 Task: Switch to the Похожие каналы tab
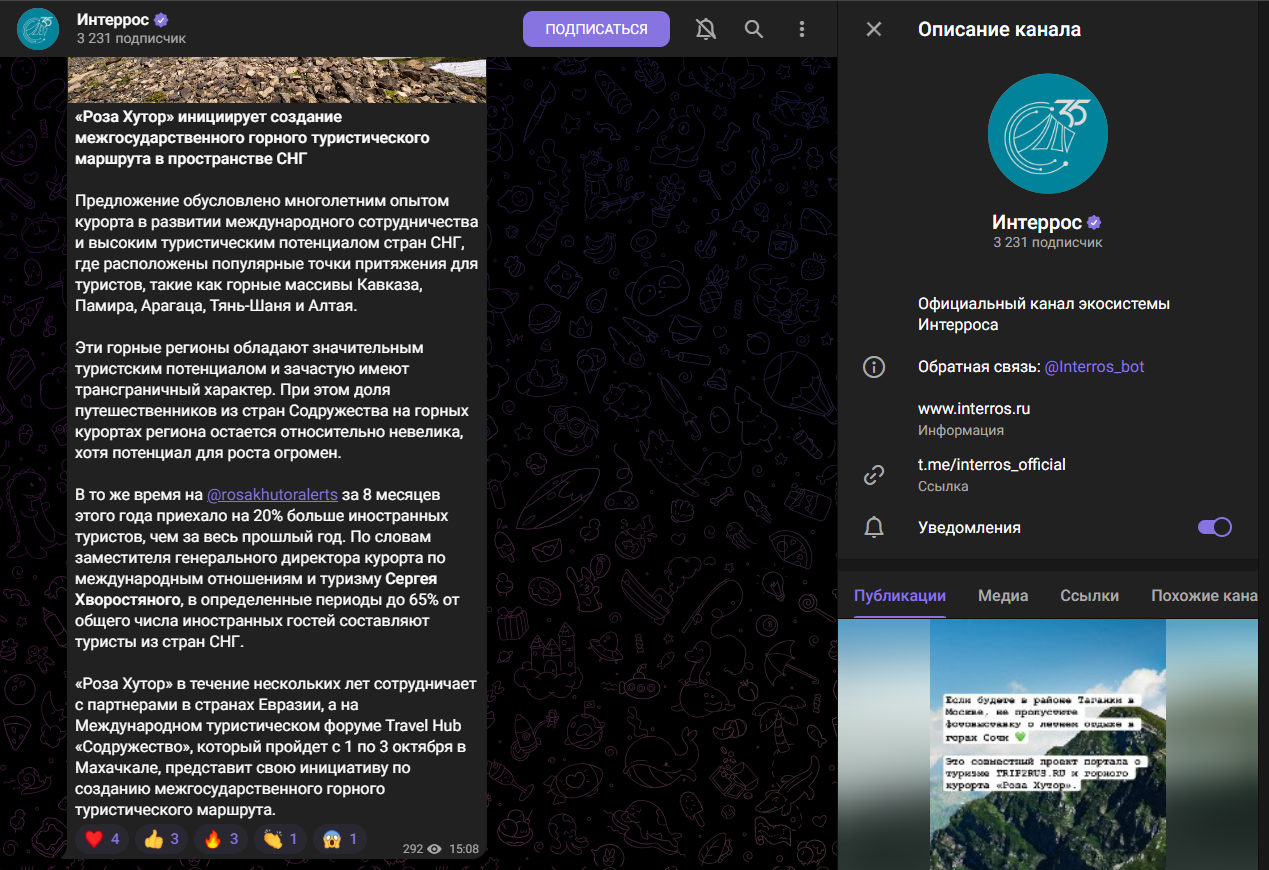(x=1205, y=595)
